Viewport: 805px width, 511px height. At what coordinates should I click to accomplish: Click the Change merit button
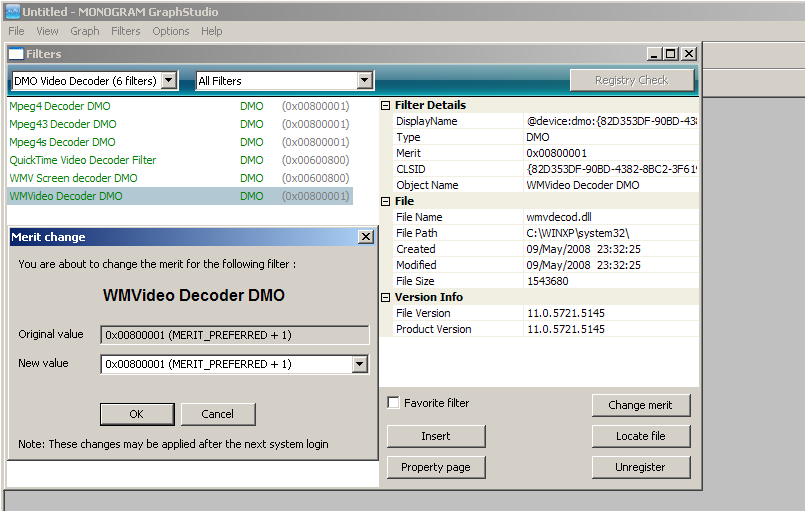click(x=641, y=405)
